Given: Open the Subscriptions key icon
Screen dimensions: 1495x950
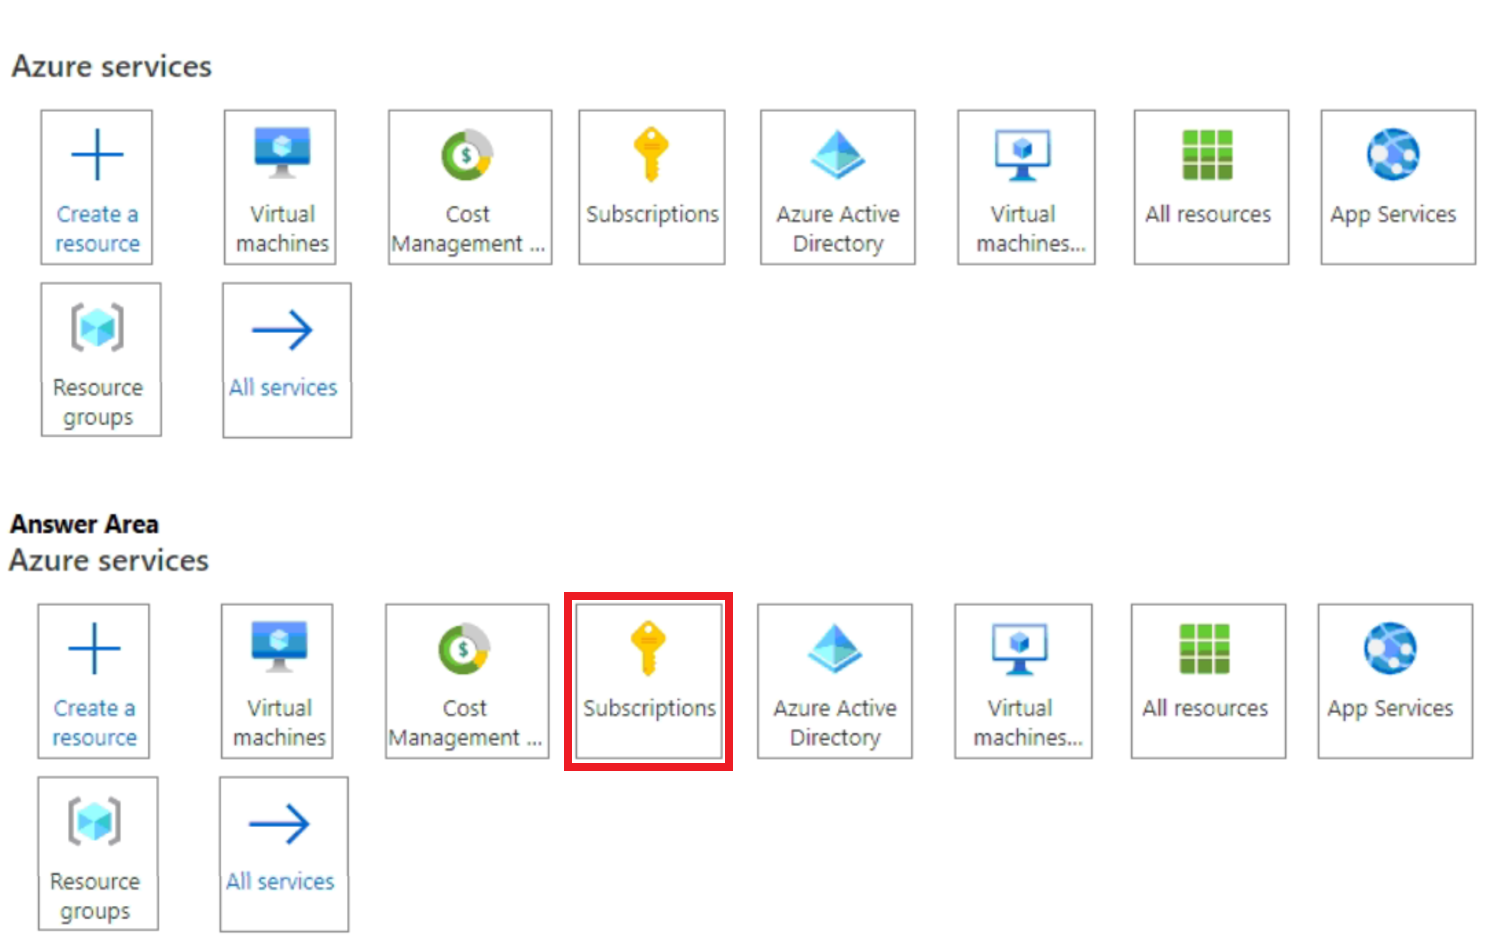Looking at the screenshot, I should 651,185.
